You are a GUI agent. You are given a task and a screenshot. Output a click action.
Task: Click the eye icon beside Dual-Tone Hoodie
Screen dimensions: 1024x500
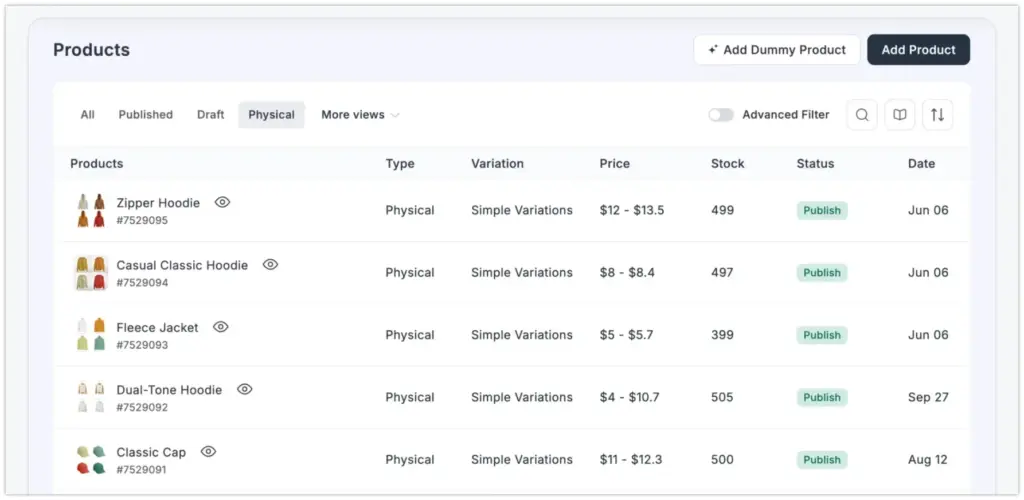(245, 389)
